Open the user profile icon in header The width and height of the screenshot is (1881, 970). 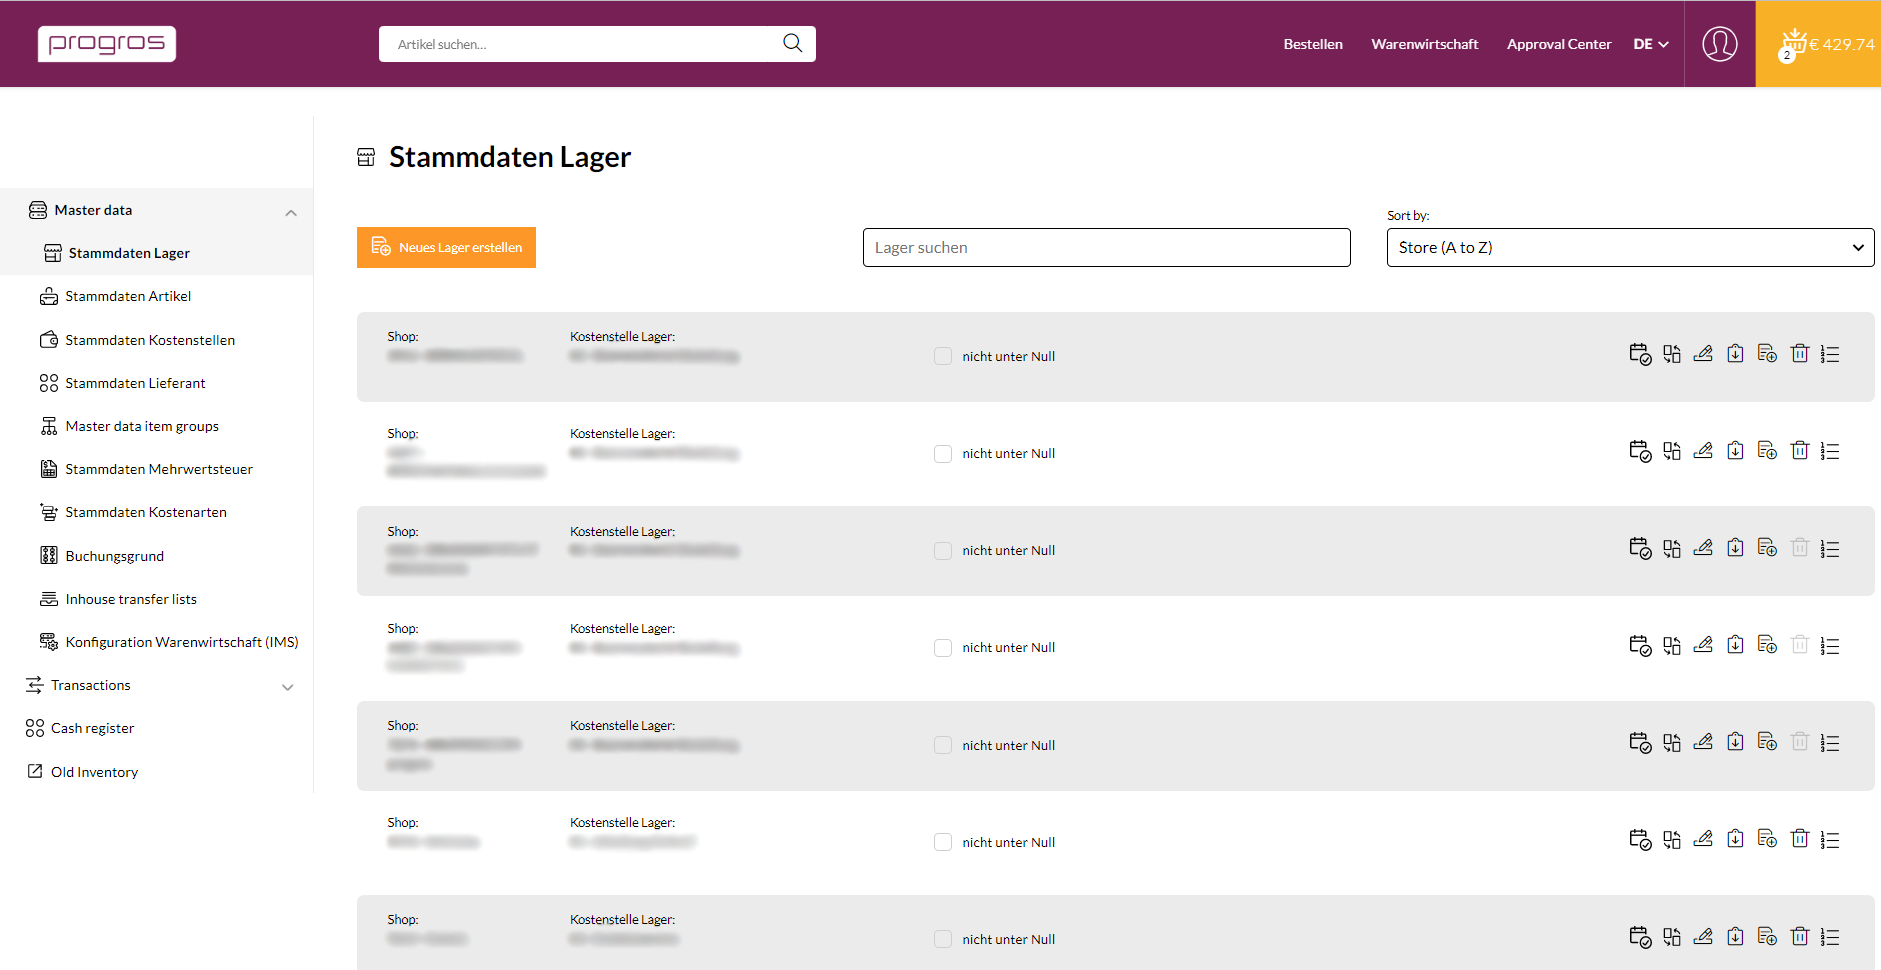pos(1720,44)
